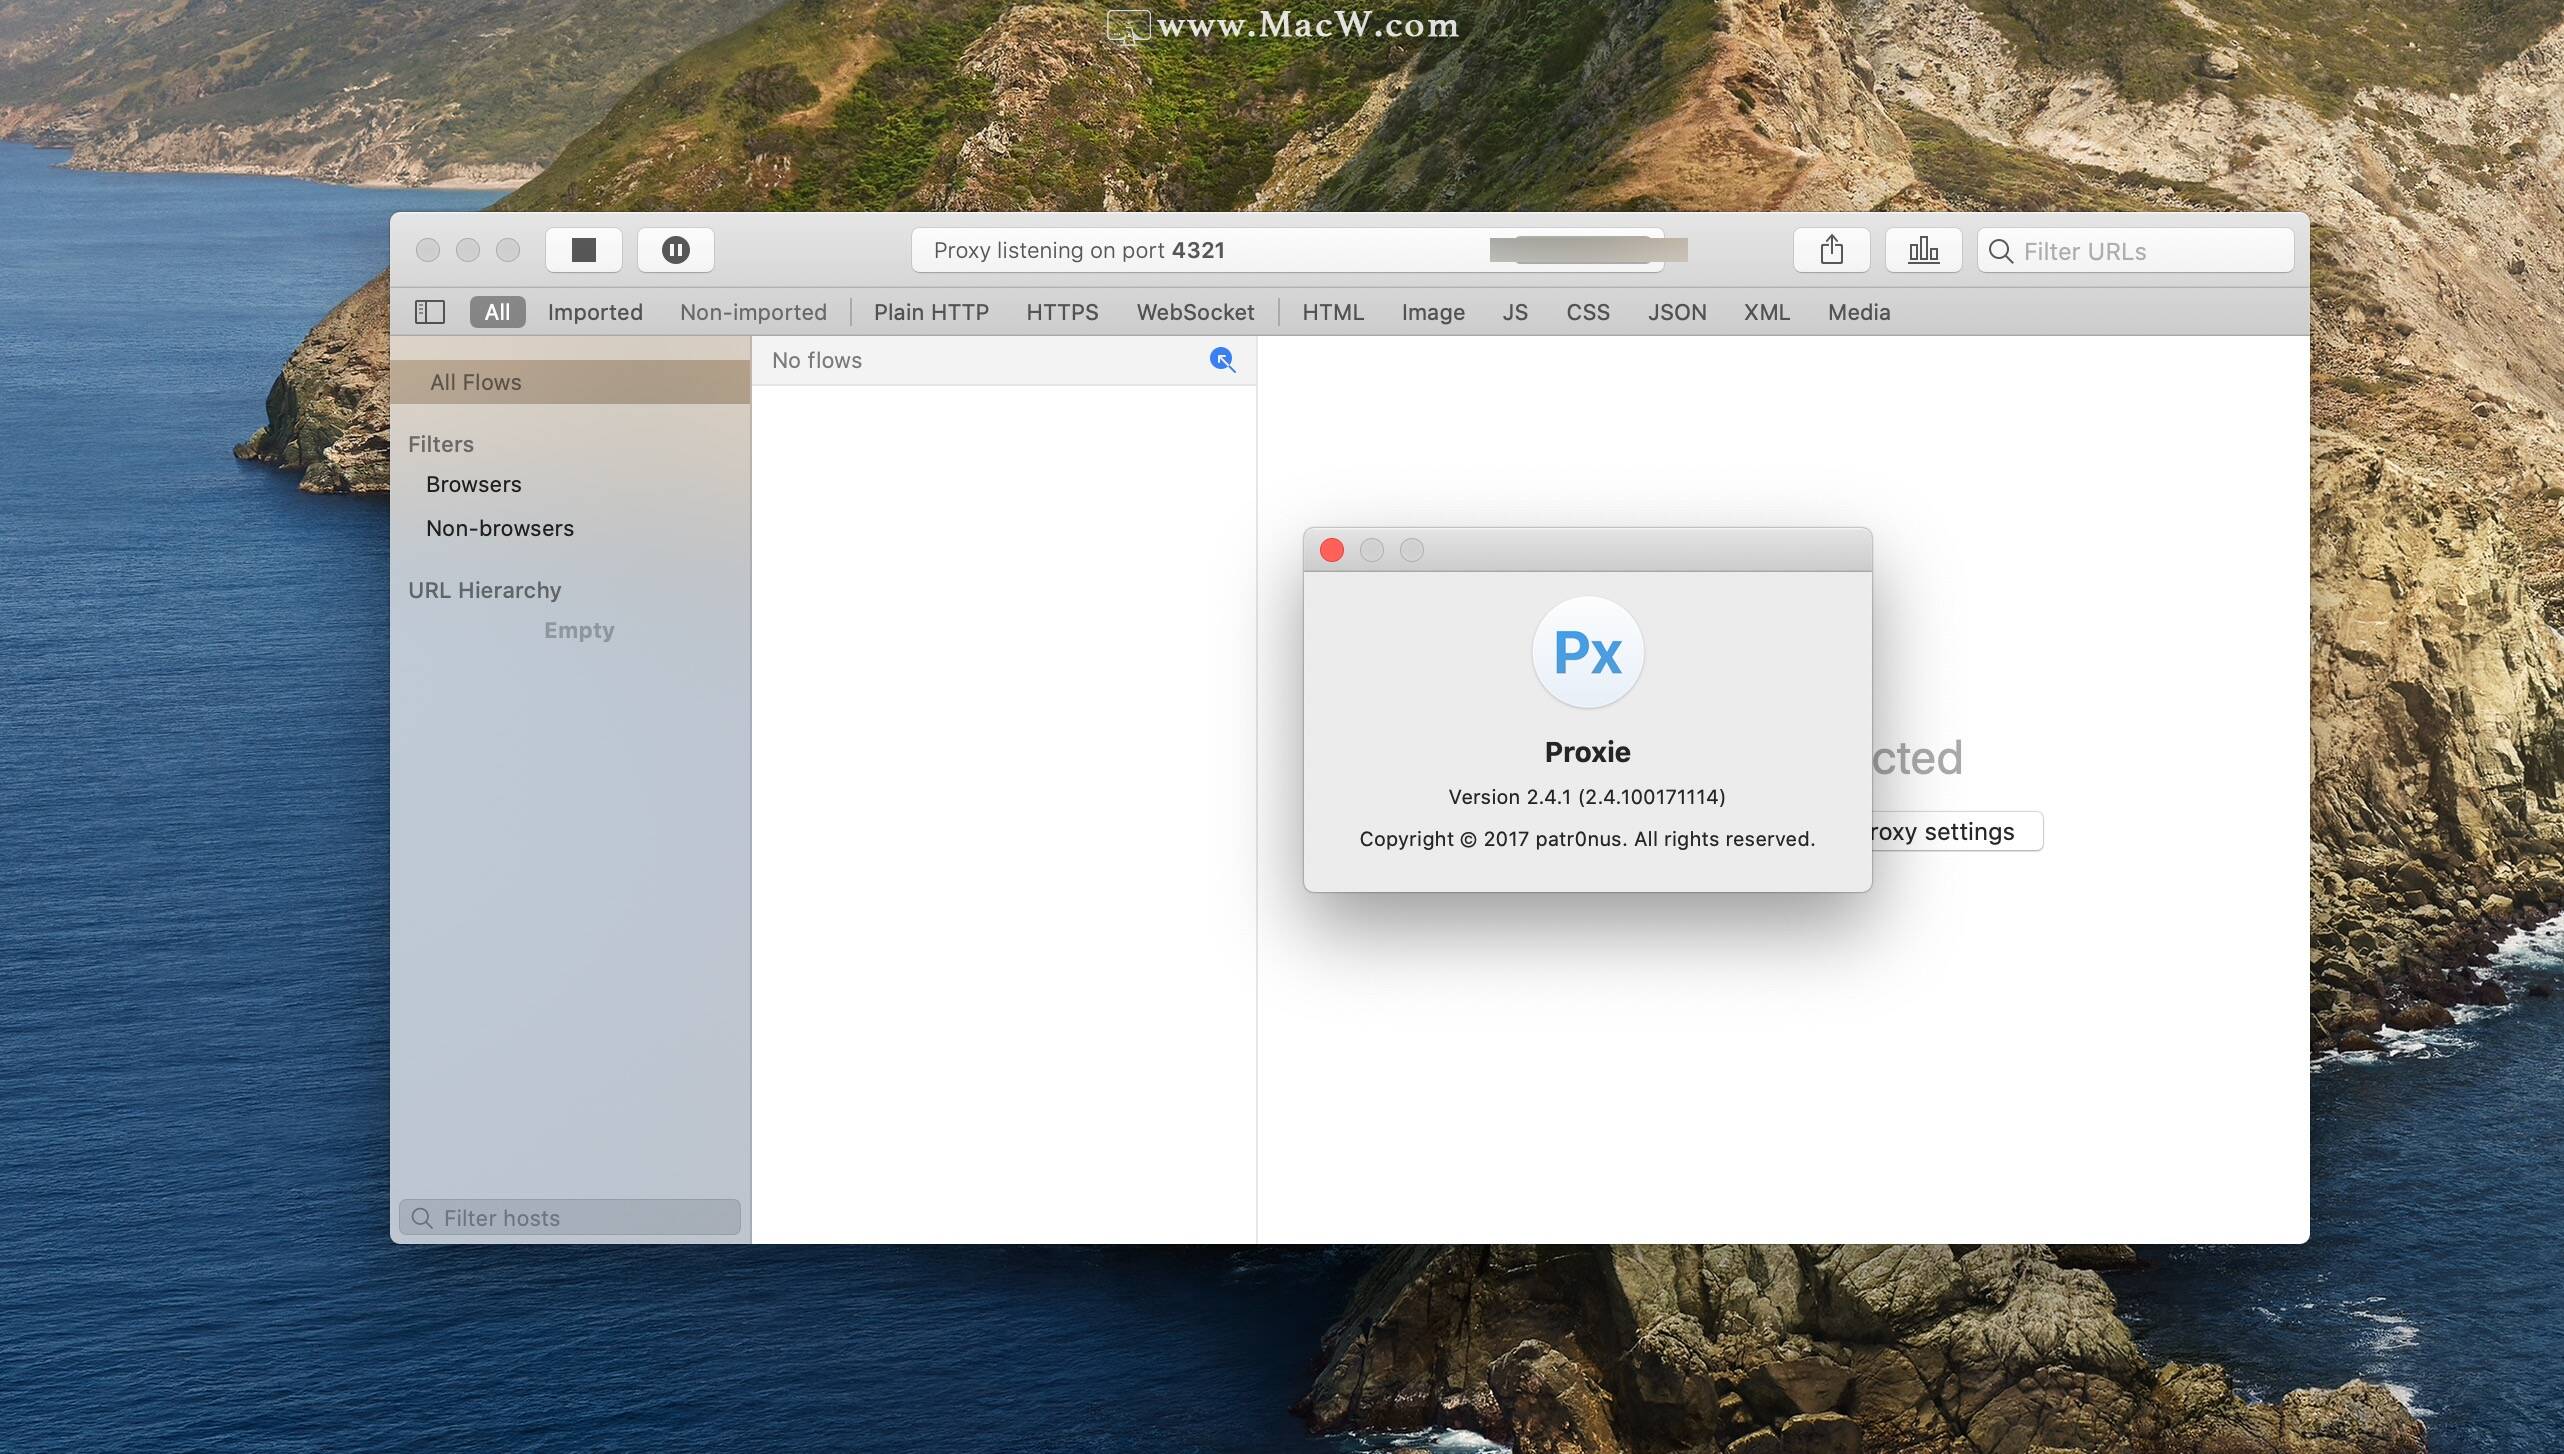Select the Imported filter tab
The height and width of the screenshot is (1454, 2564).
[x=595, y=312]
